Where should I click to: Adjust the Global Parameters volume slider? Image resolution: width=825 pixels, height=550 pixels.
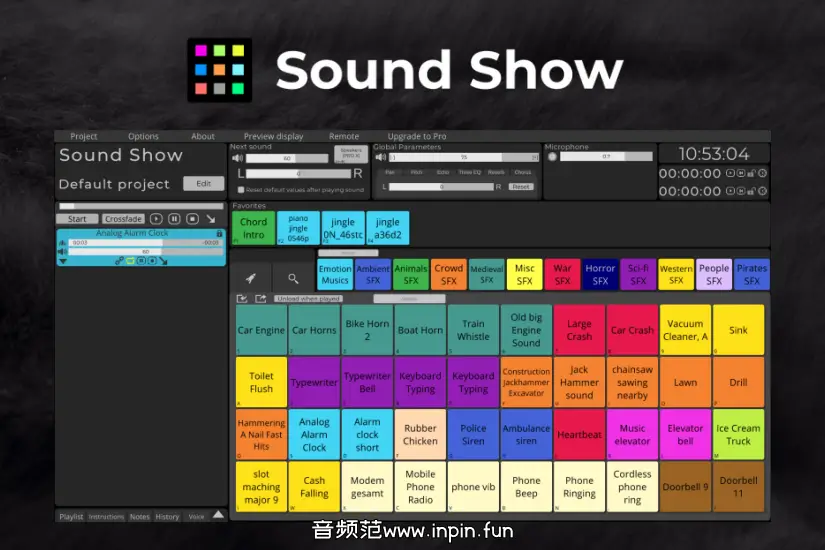[464, 157]
